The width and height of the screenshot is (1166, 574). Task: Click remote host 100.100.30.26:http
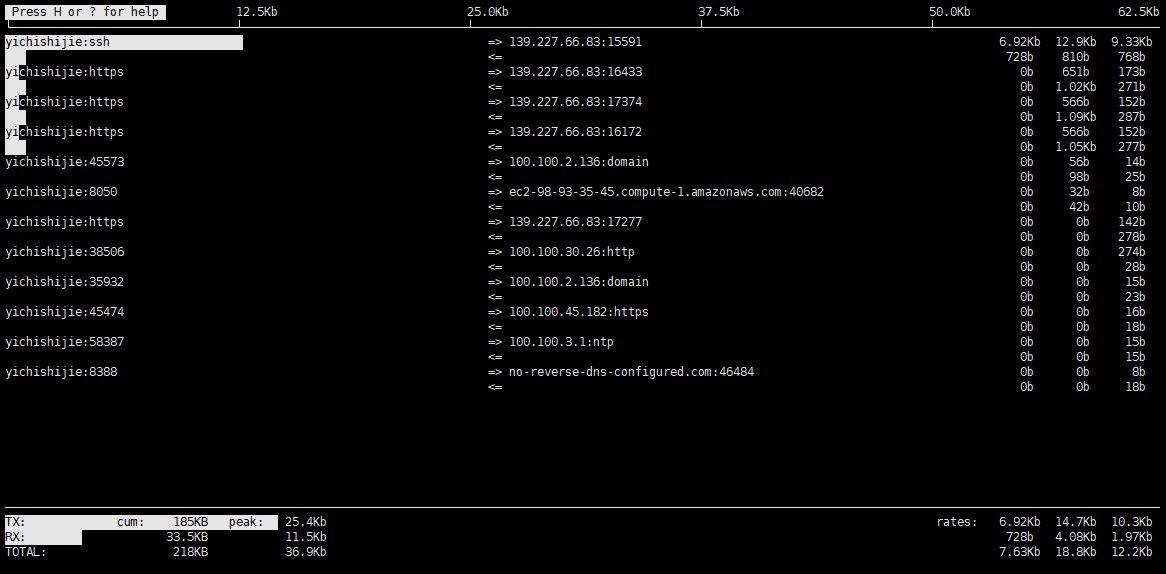pyautogui.click(x=571, y=252)
